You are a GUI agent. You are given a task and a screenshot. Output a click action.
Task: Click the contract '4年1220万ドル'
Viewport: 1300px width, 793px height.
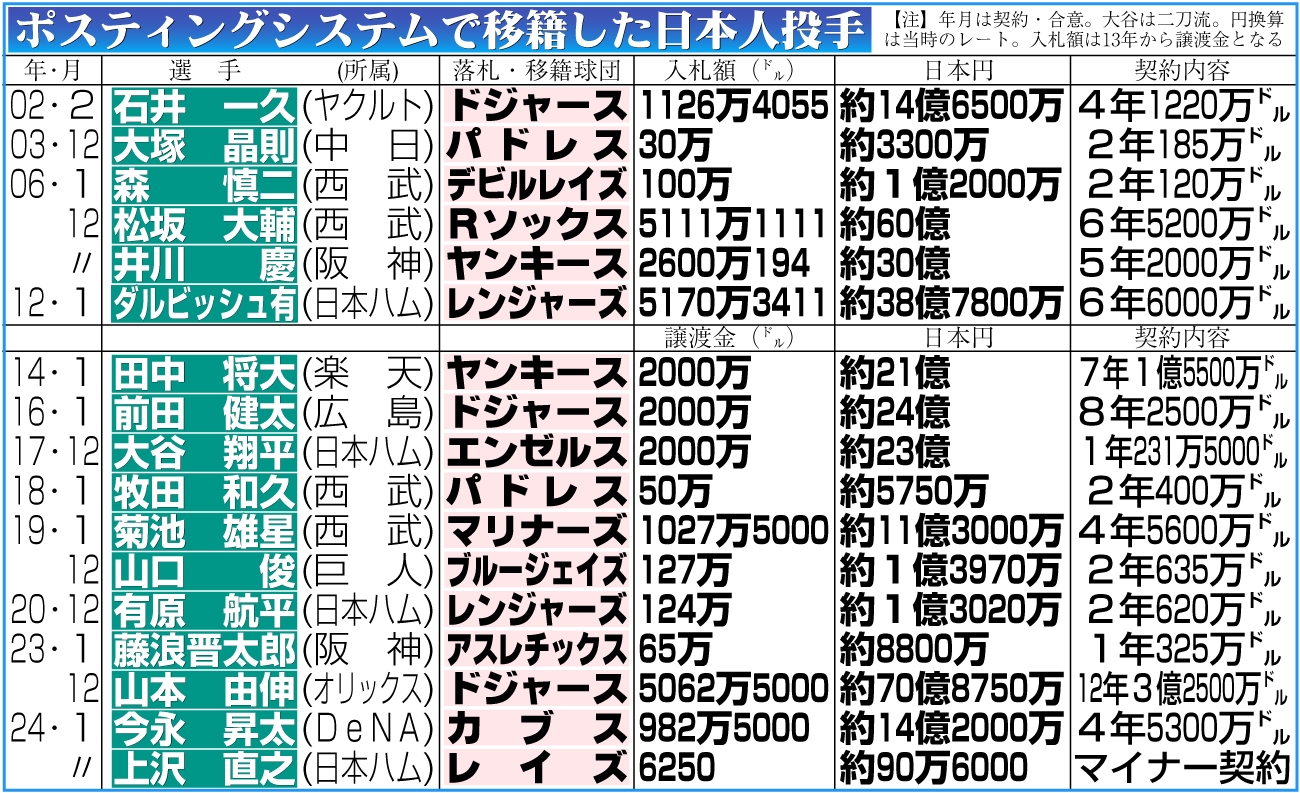1183,108
